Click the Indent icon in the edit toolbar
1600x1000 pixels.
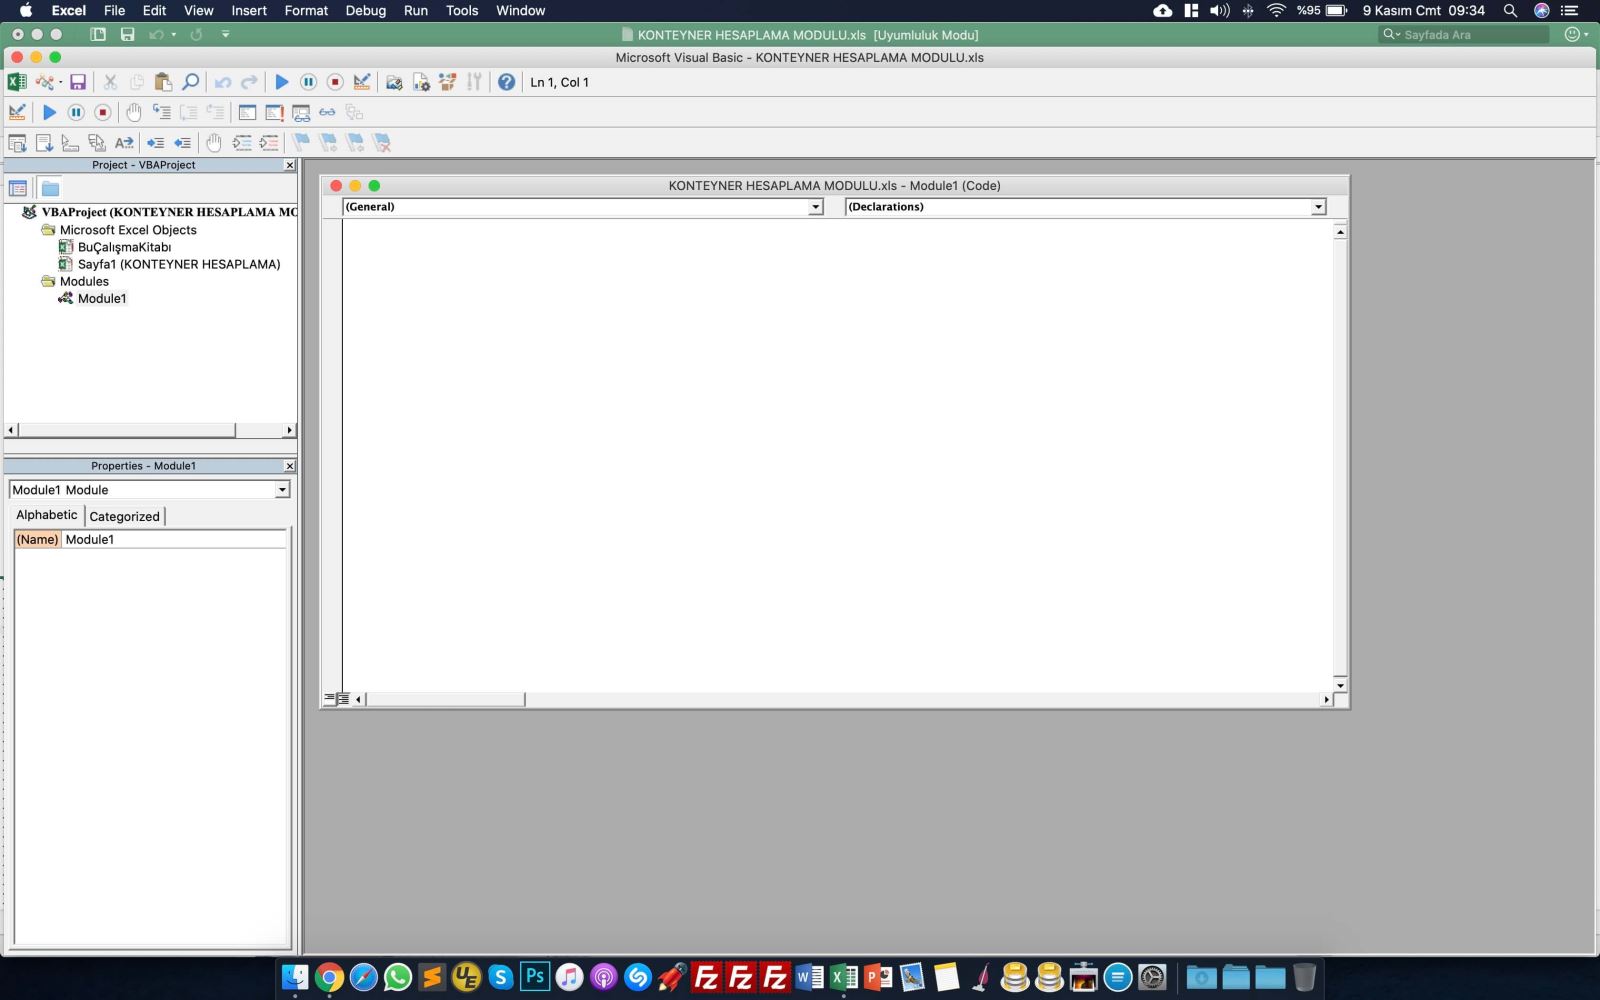tap(155, 143)
